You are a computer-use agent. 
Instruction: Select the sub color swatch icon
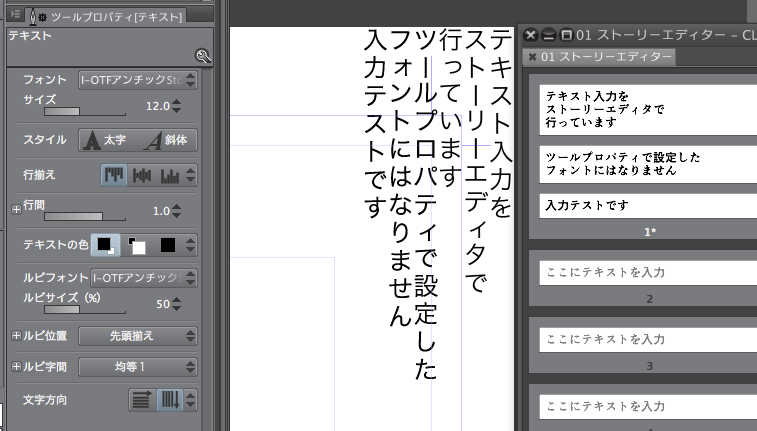[136, 244]
